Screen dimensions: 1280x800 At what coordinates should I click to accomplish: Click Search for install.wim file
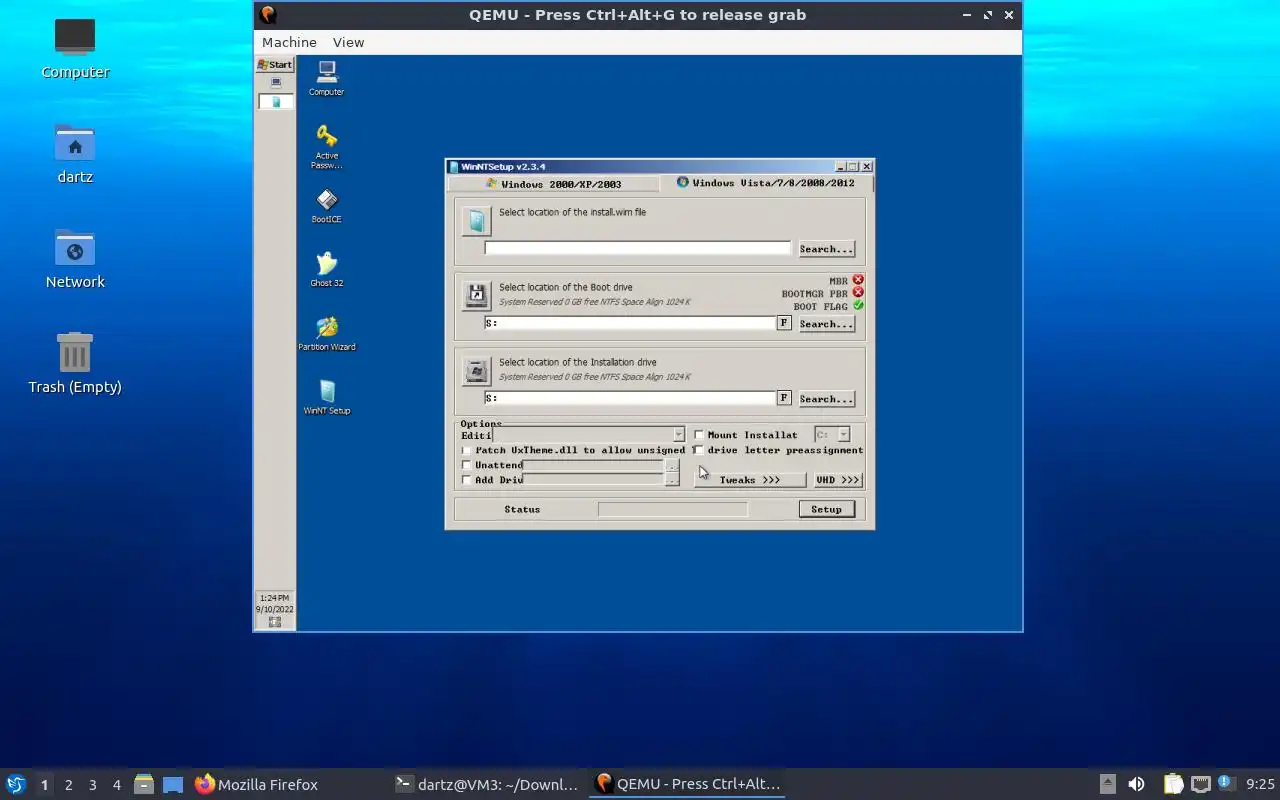pyautogui.click(x=826, y=249)
